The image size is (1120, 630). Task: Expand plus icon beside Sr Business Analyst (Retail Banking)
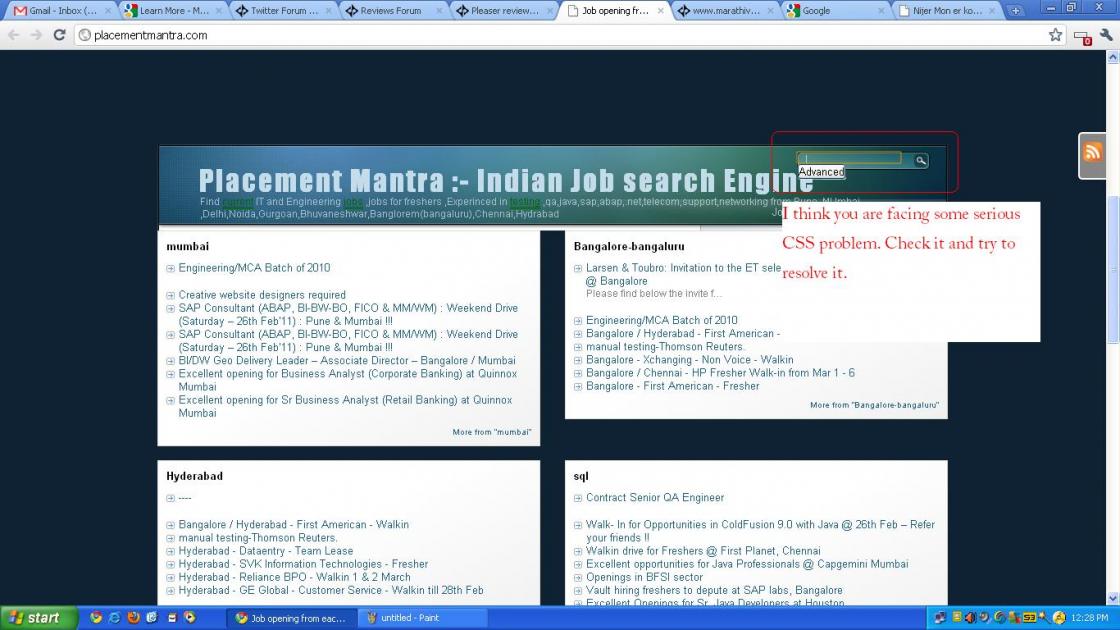pyautogui.click(x=170, y=401)
